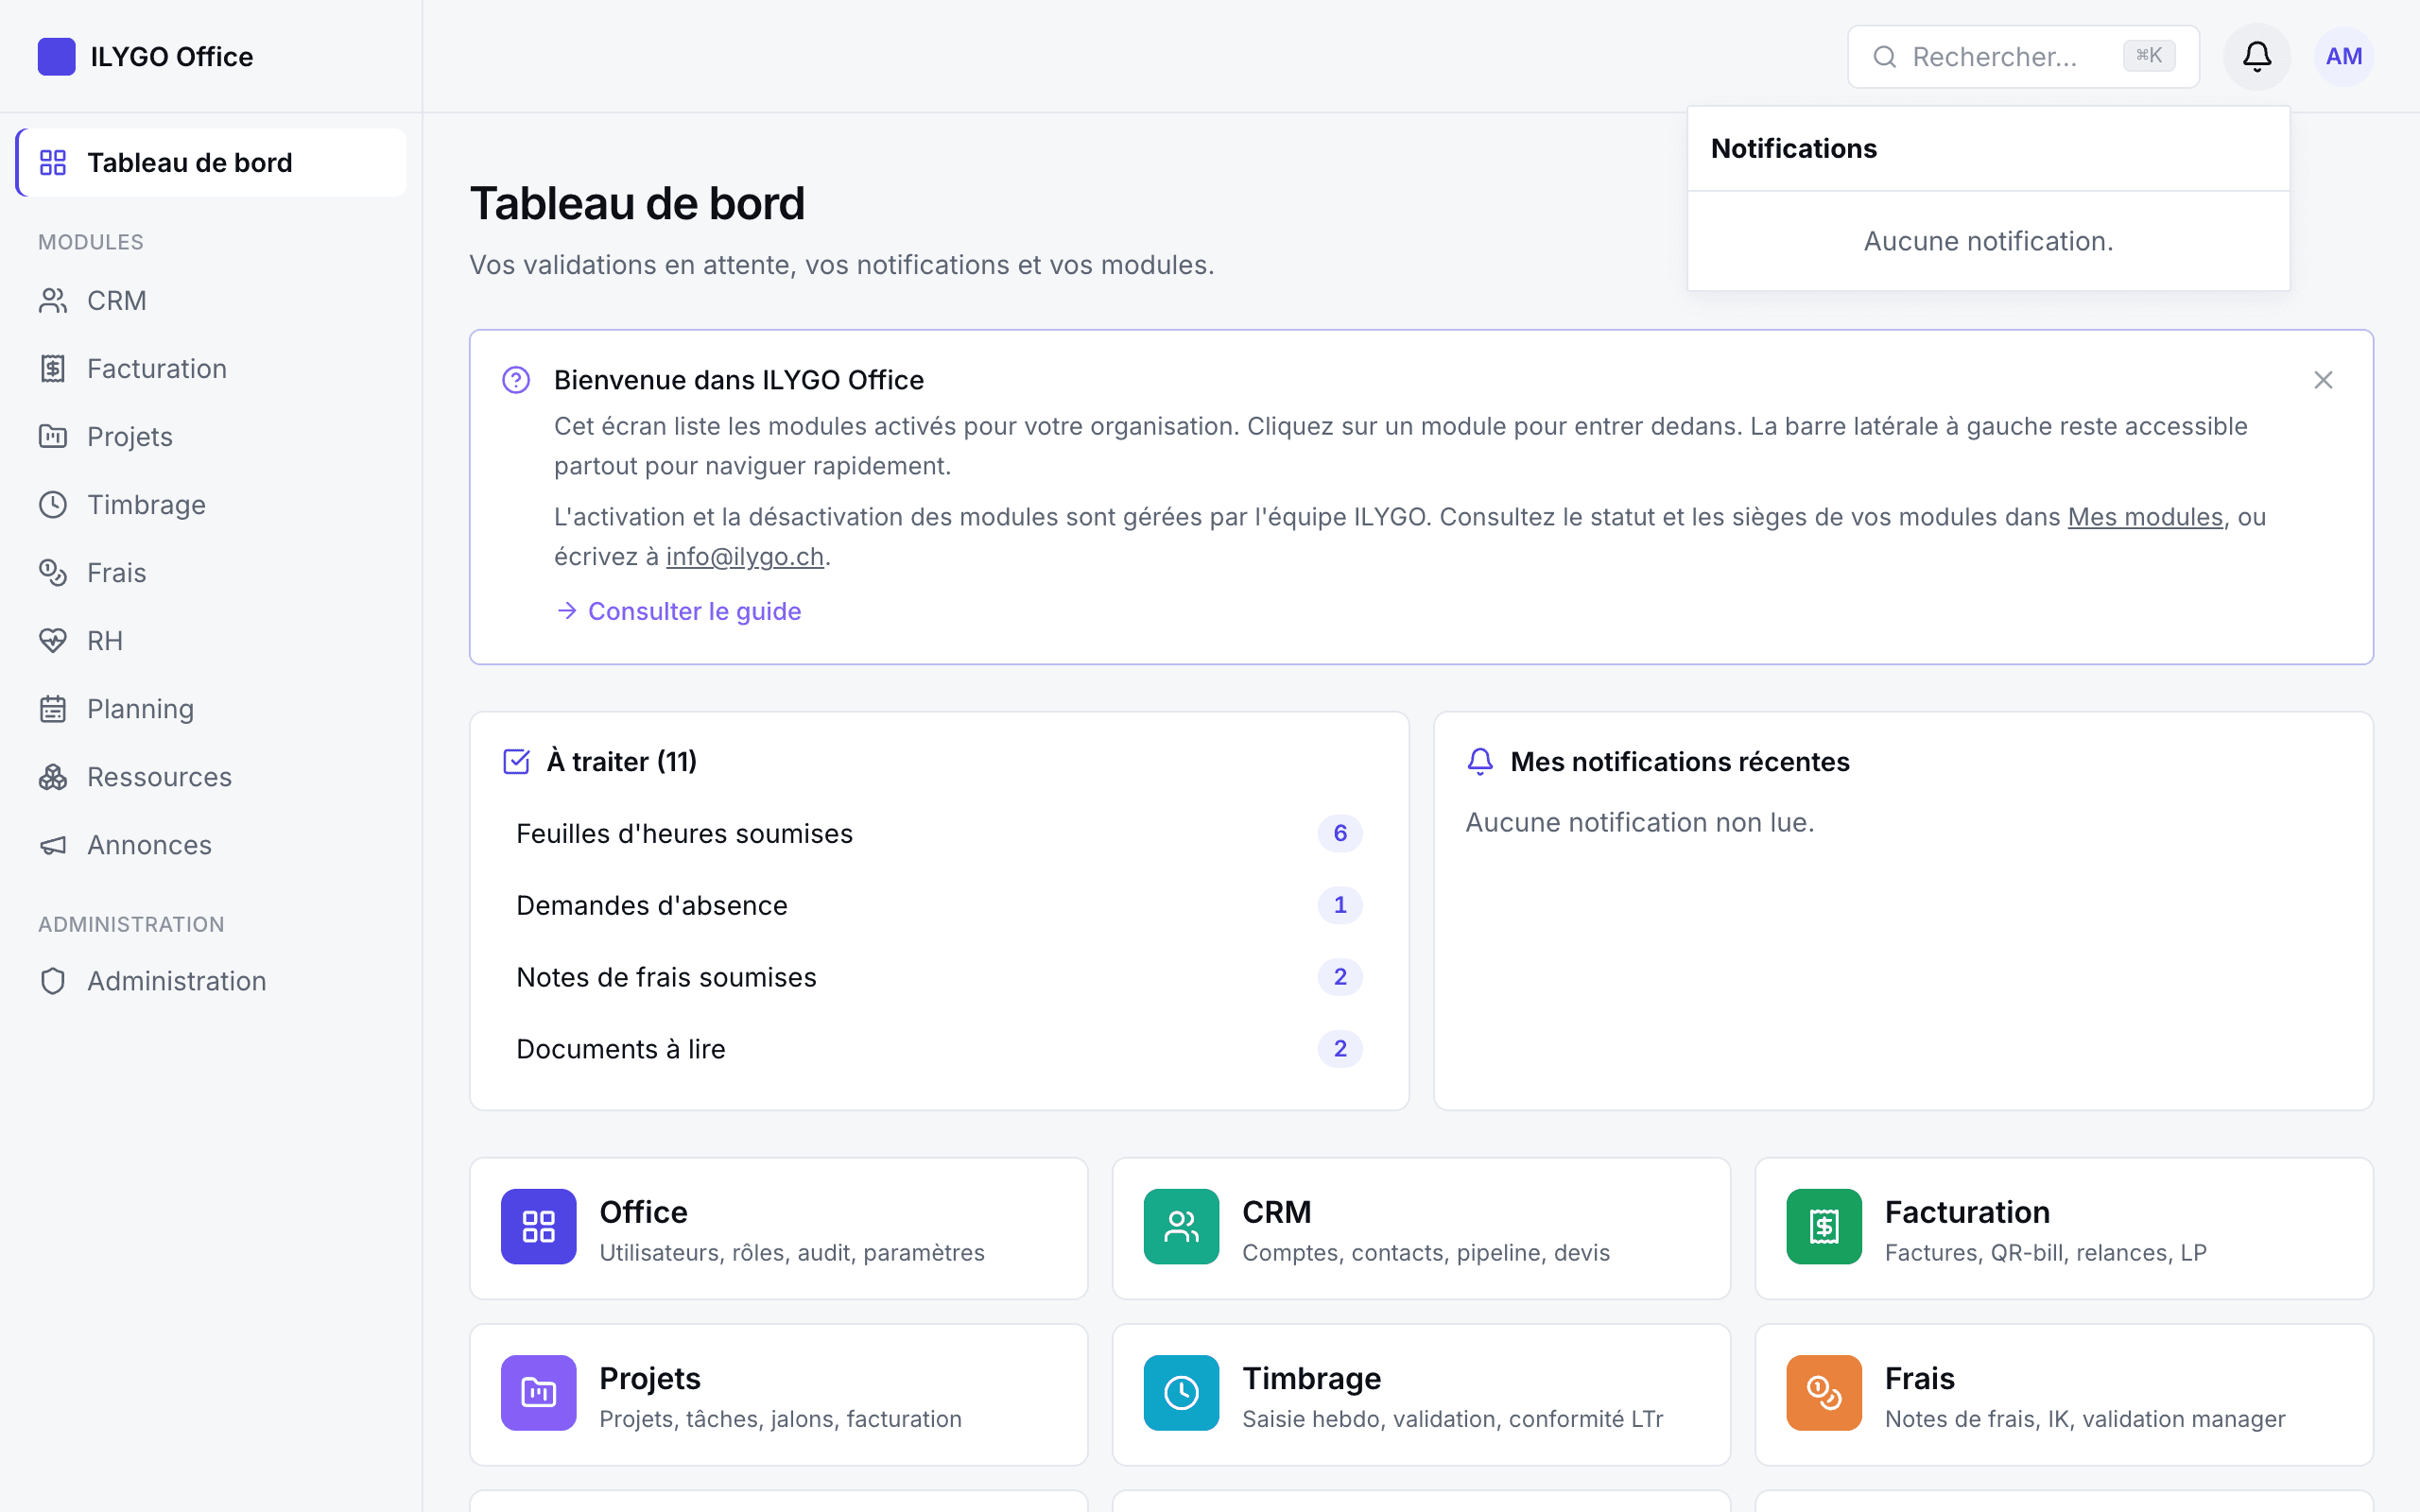Open Timbrage from the sidebar

click(x=211, y=505)
